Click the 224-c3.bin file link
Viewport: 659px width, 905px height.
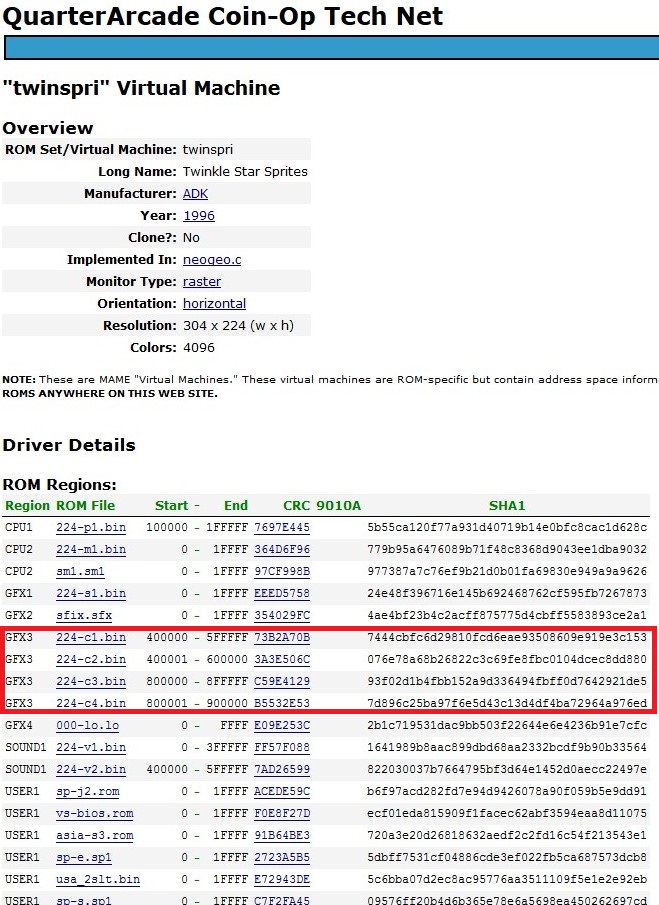click(91, 681)
